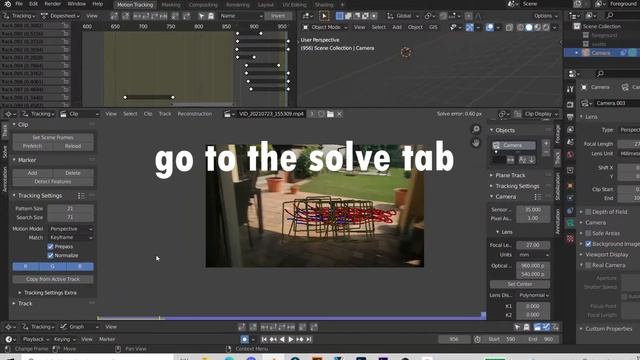Toggle the Safe Areas checkbox
The image size is (640, 360).
click(588, 233)
